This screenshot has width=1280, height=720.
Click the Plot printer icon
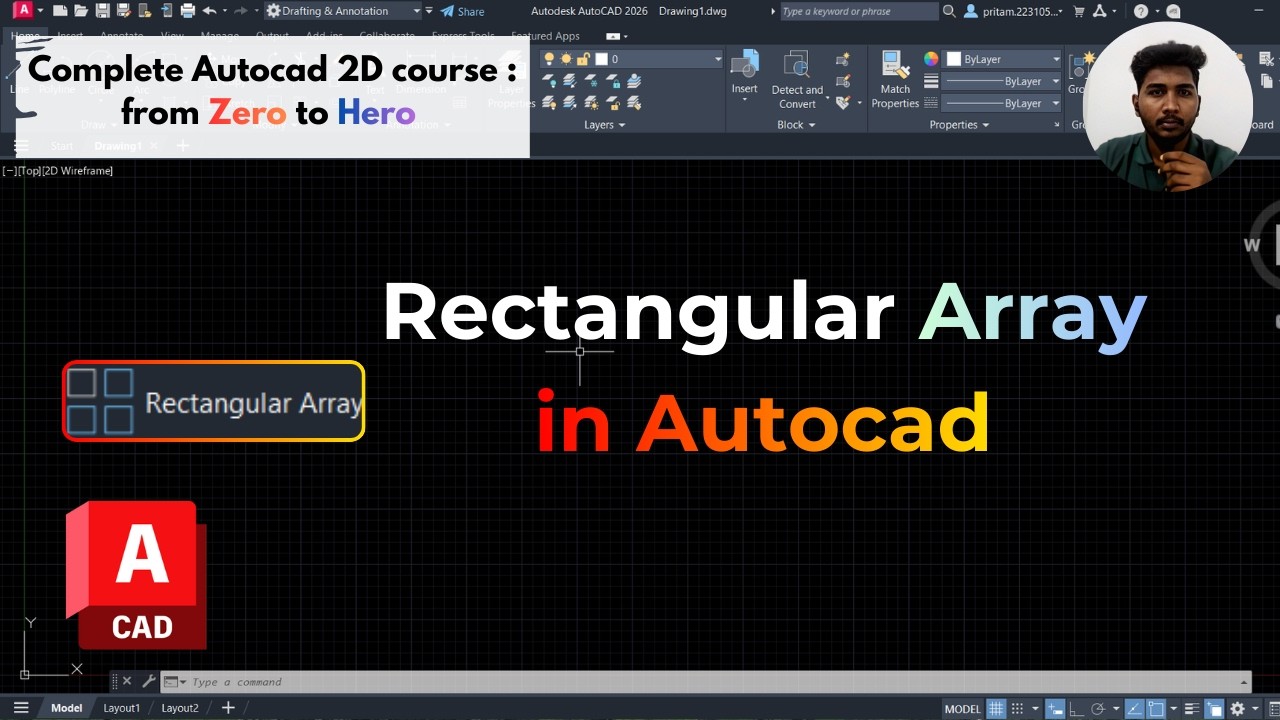(187, 11)
